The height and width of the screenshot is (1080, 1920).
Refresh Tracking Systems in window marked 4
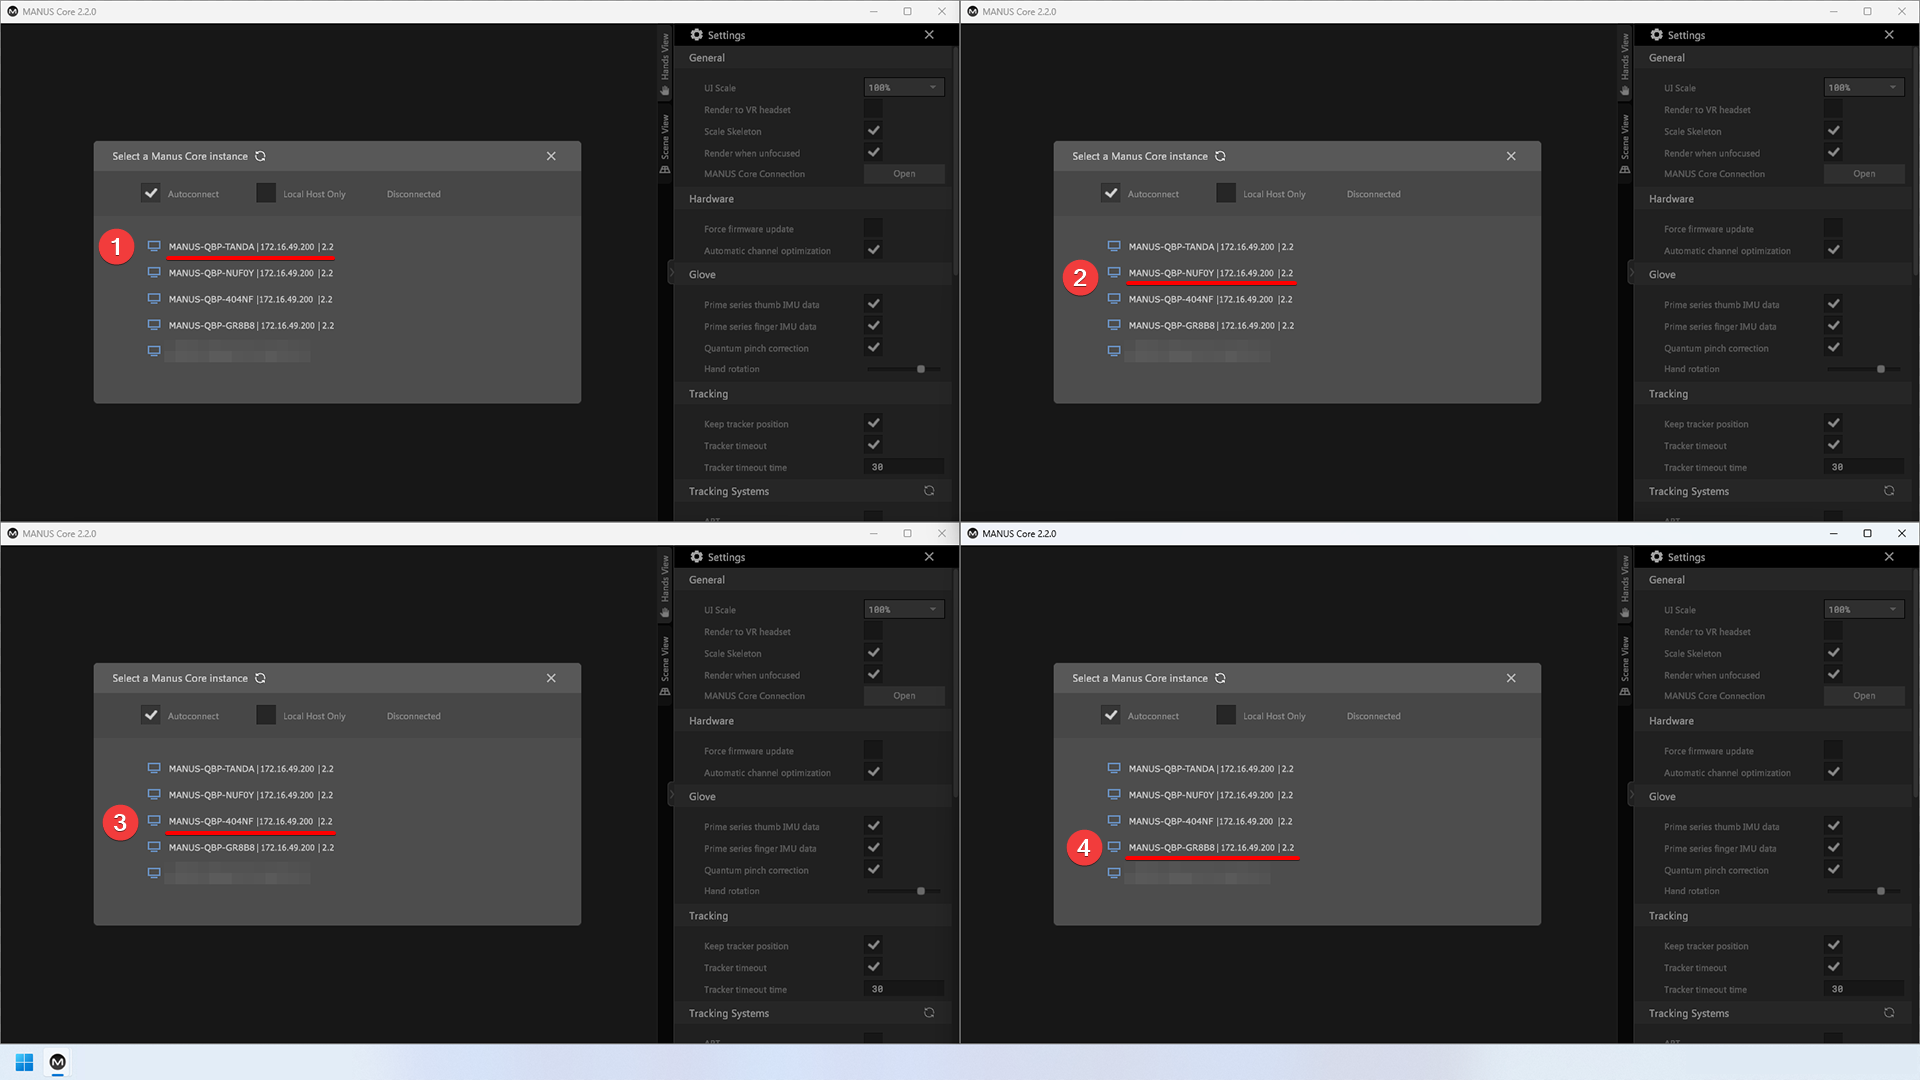1889,1012
